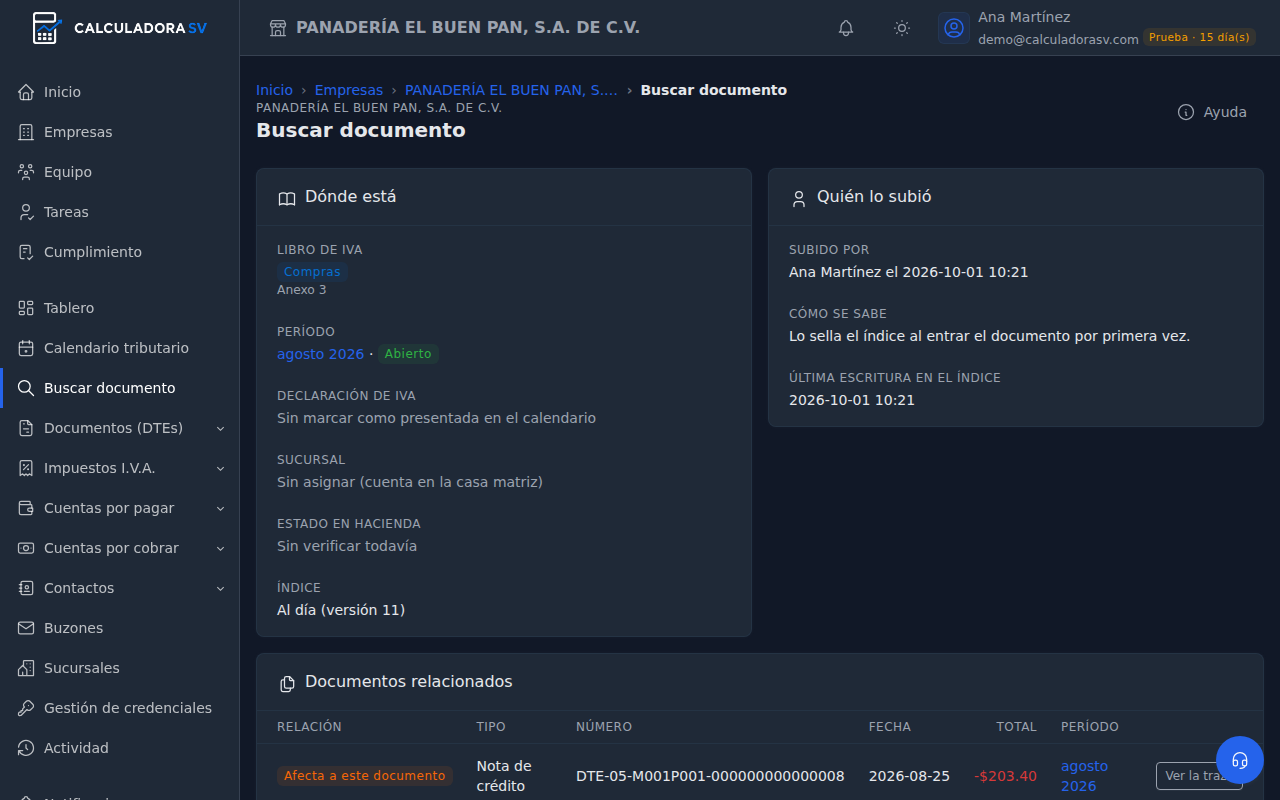Click the Buzones envelope icon
Viewport: 1280px width, 800px height.
26,628
